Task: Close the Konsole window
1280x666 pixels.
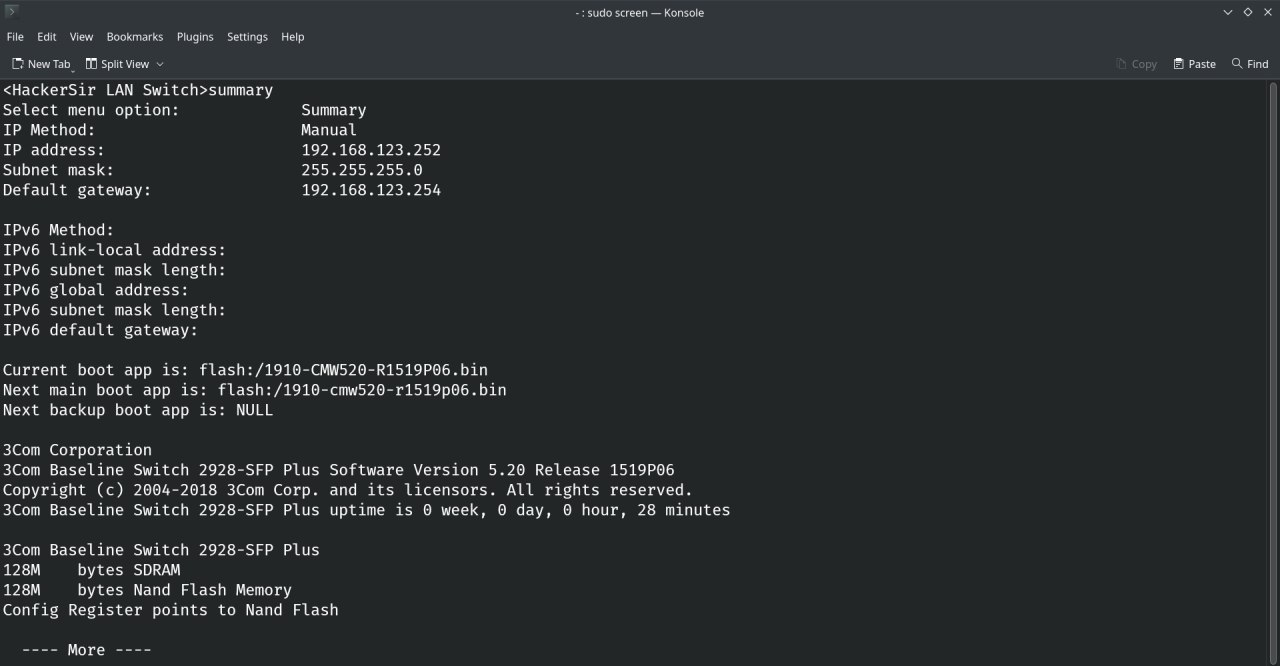Action: click(1267, 12)
